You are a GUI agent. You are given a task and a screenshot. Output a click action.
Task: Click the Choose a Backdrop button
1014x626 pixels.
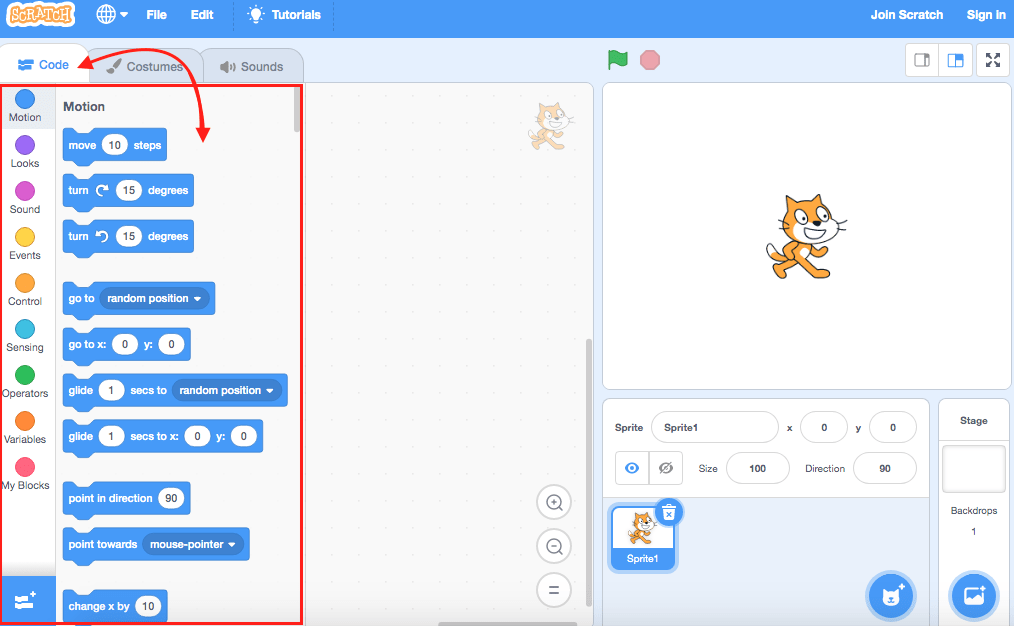973,595
